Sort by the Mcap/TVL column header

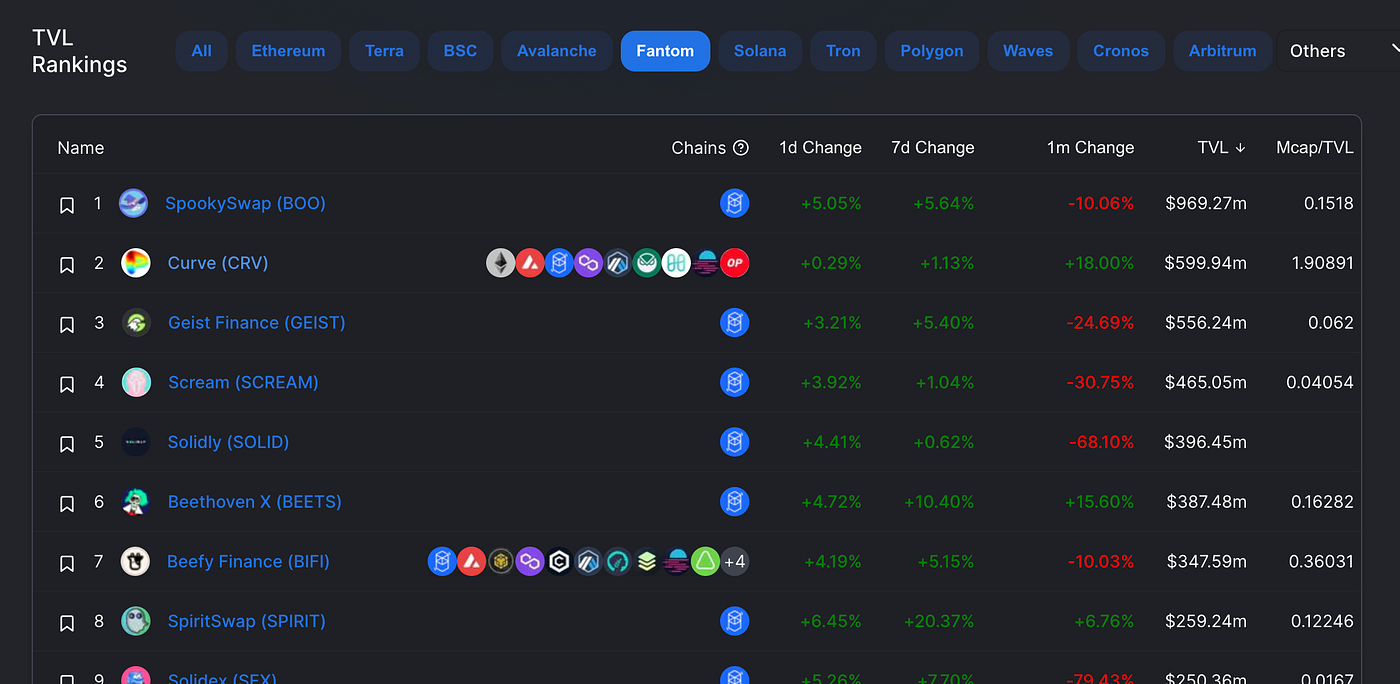click(x=1315, y=148)
